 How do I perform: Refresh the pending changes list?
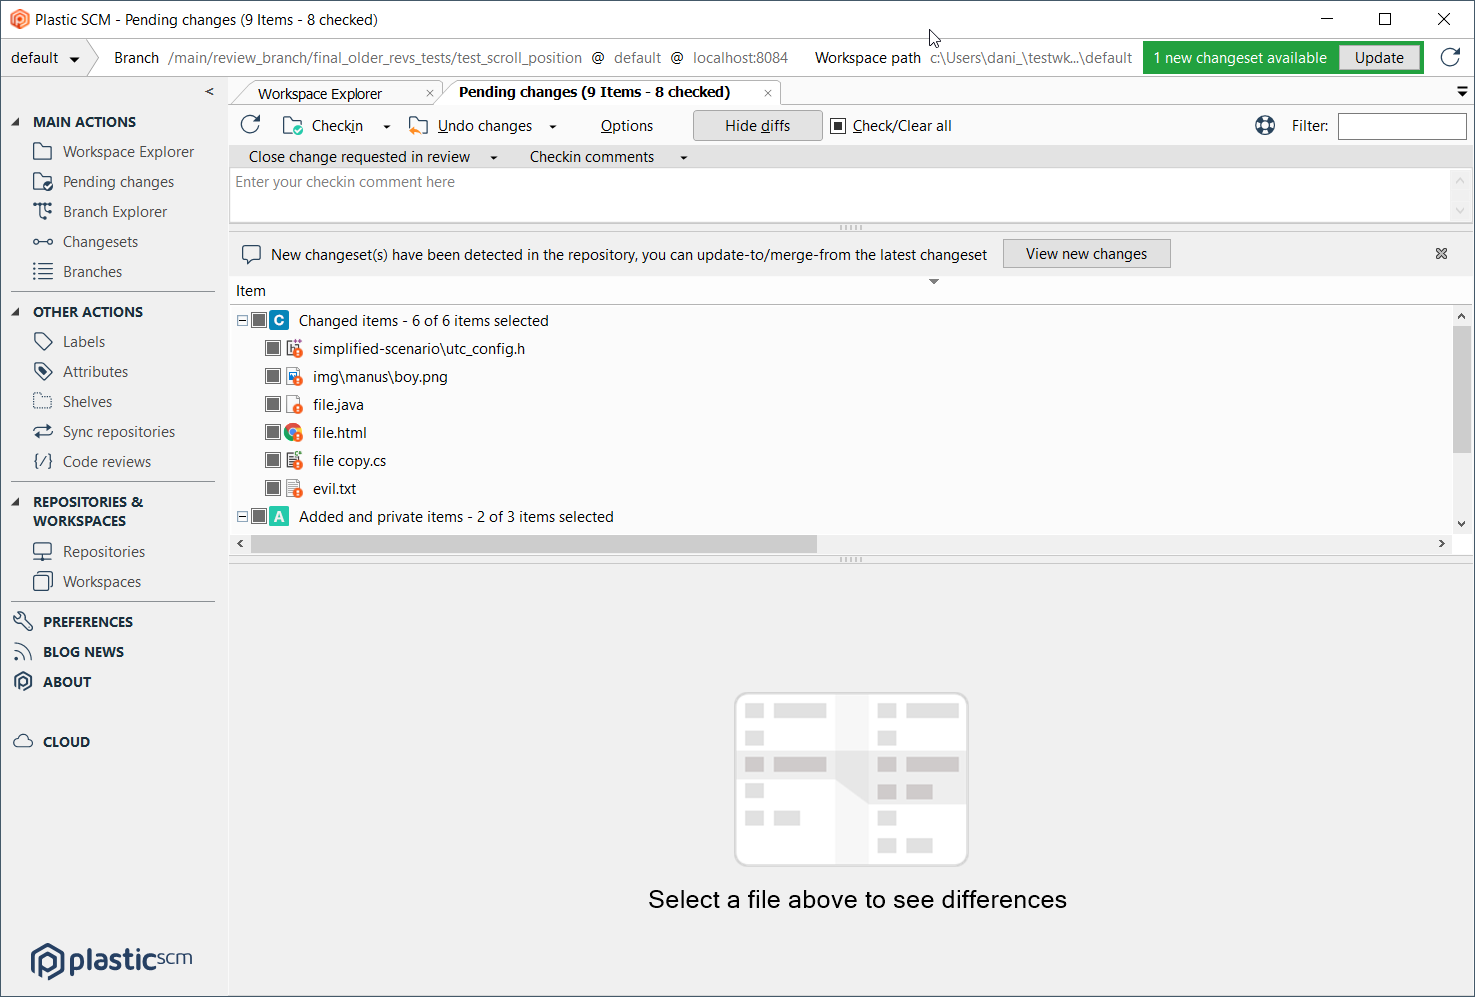pos(249,125)
